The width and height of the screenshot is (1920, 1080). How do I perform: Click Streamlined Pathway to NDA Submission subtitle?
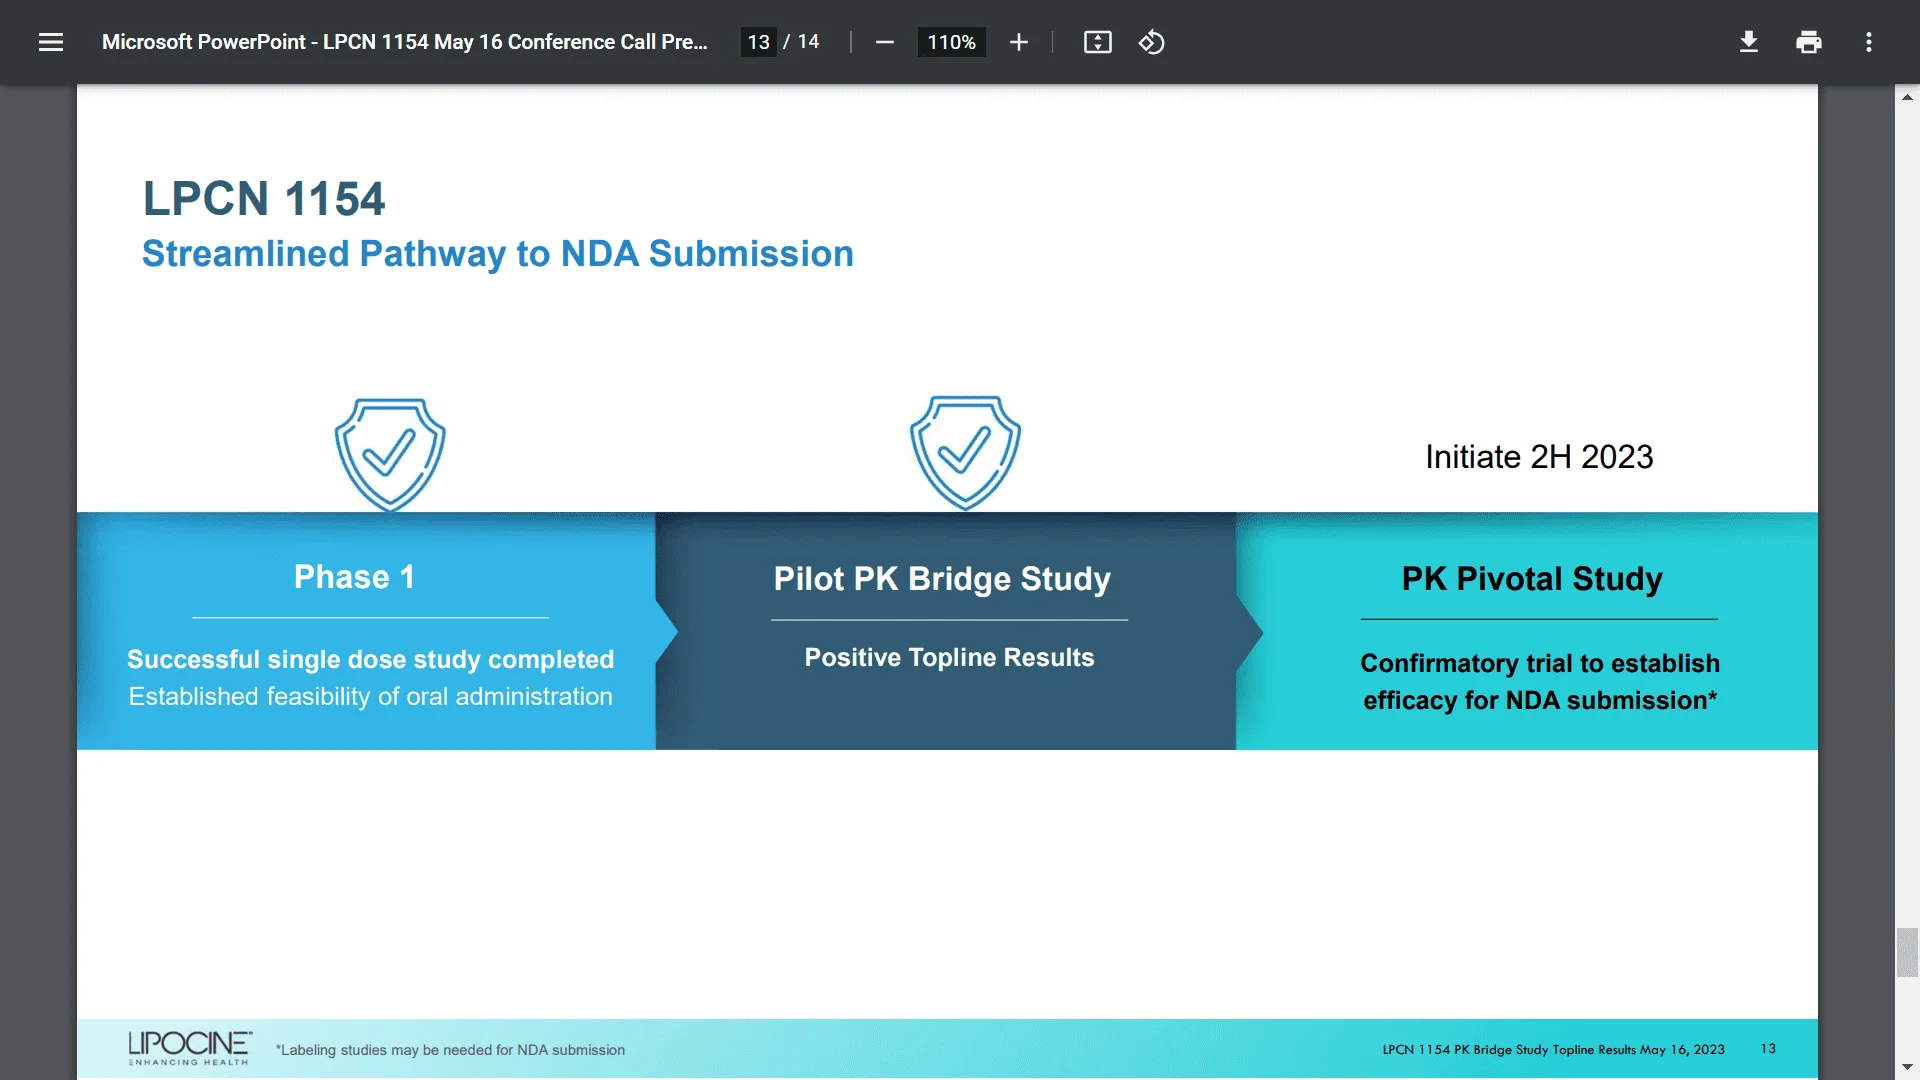(497, 254)
